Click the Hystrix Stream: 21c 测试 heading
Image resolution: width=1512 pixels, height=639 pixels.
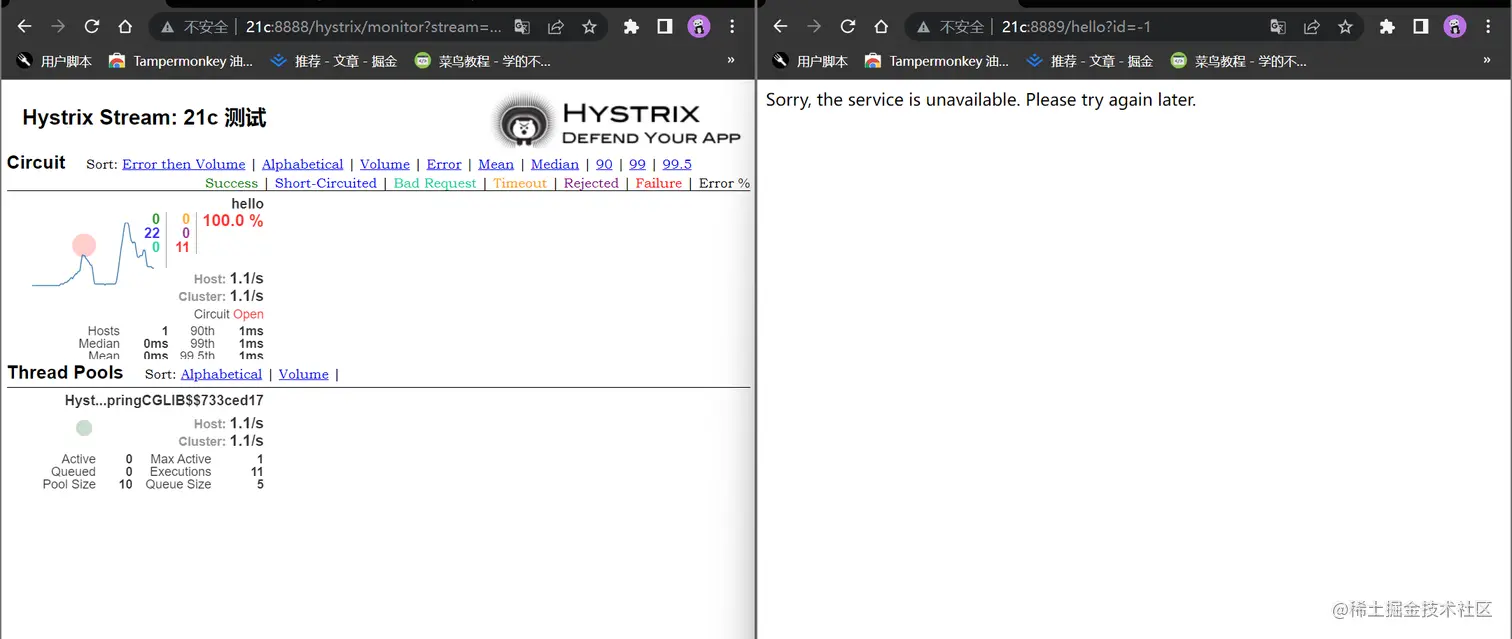click(x=144, y=118)
